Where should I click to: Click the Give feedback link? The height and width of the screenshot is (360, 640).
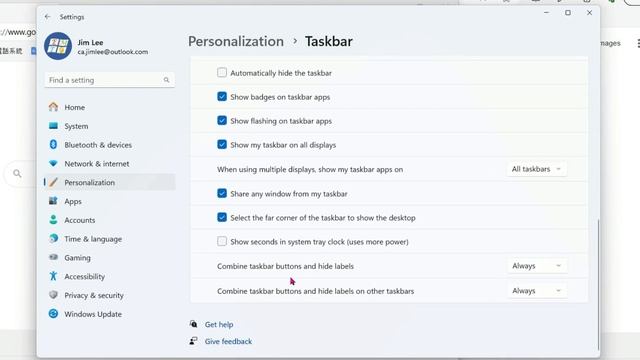coord(228,341)
